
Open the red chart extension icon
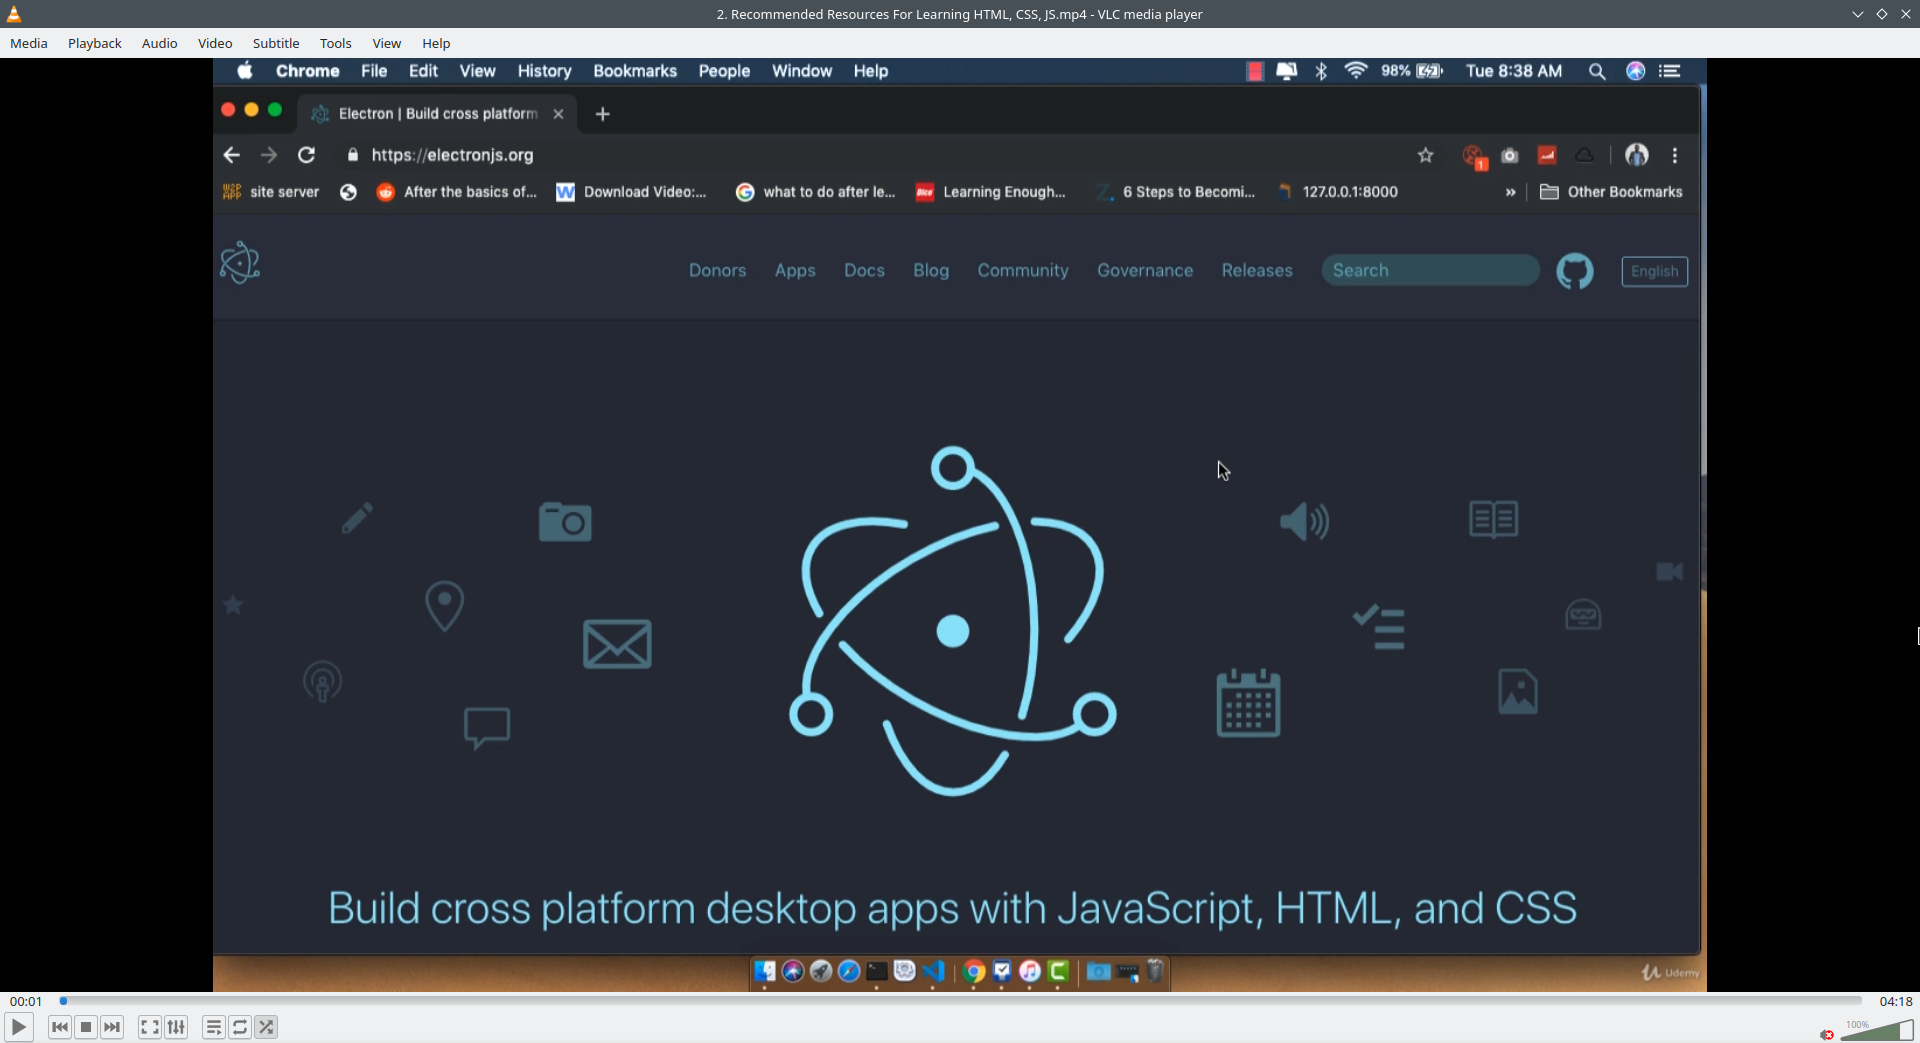1547,155
